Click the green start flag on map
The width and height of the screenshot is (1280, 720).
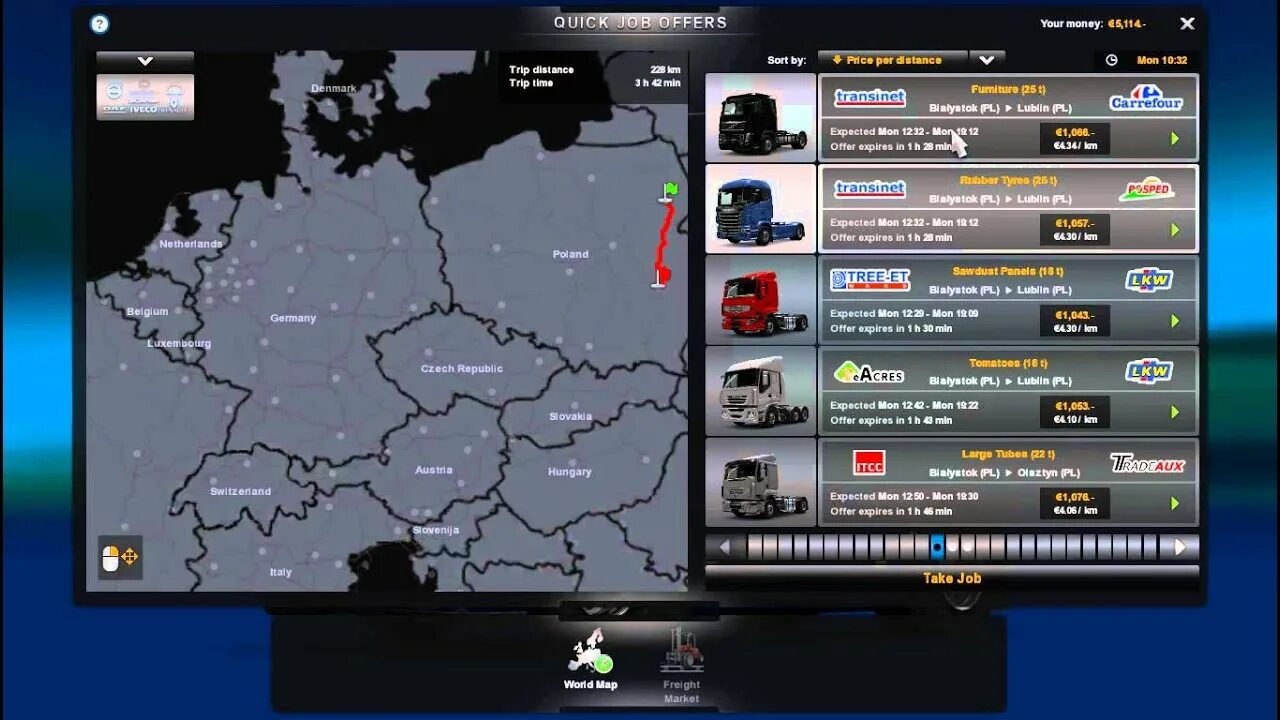pyautogui.click(x=670, y=192)
